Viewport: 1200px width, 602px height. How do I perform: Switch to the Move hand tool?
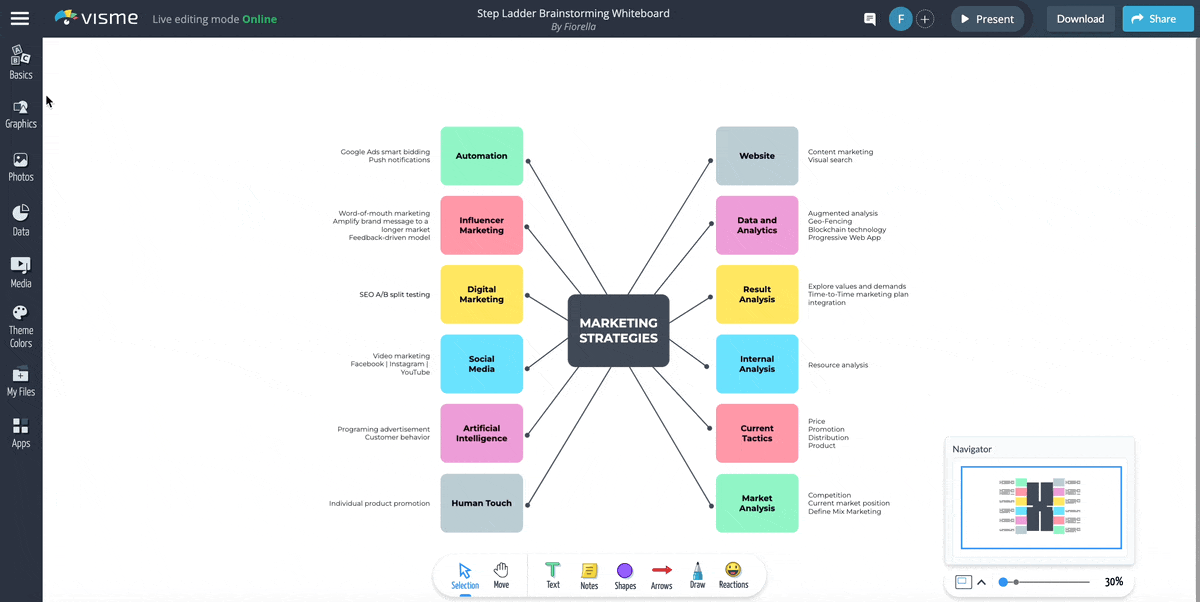(501, 575)
